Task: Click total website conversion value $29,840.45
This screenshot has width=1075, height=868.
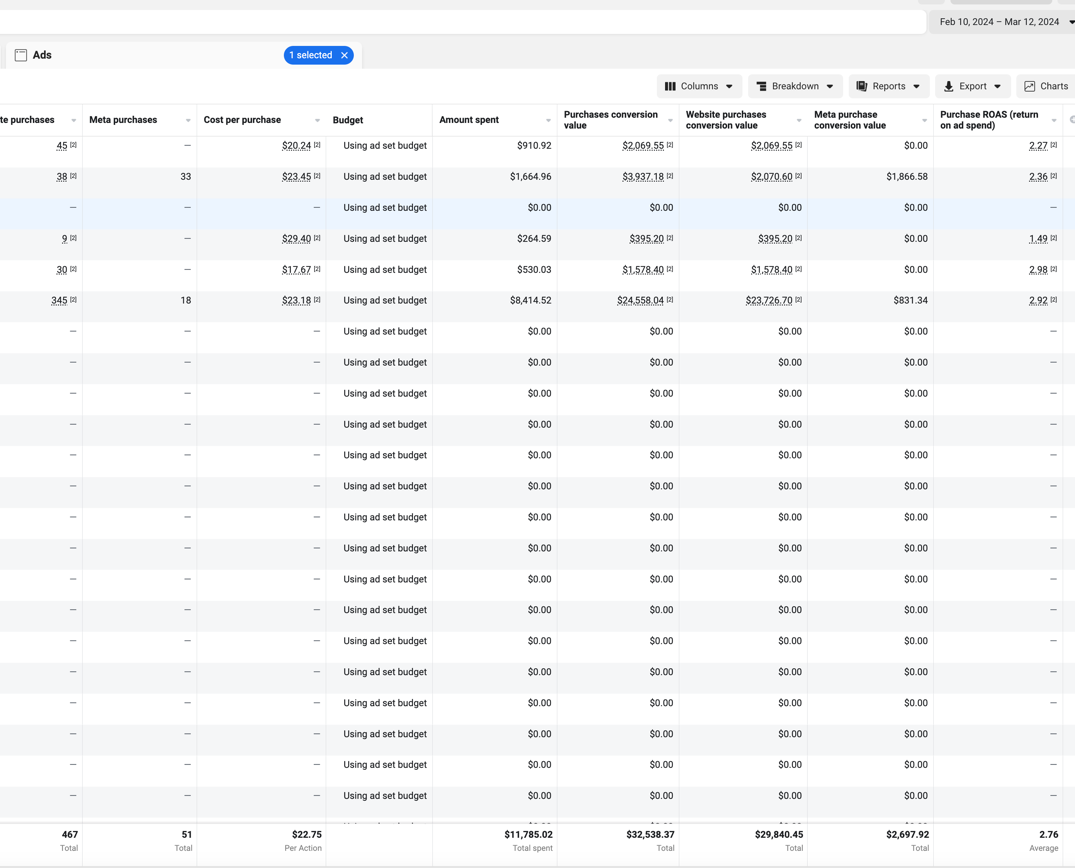Action: pyautogui.click(x=779, y=834)
